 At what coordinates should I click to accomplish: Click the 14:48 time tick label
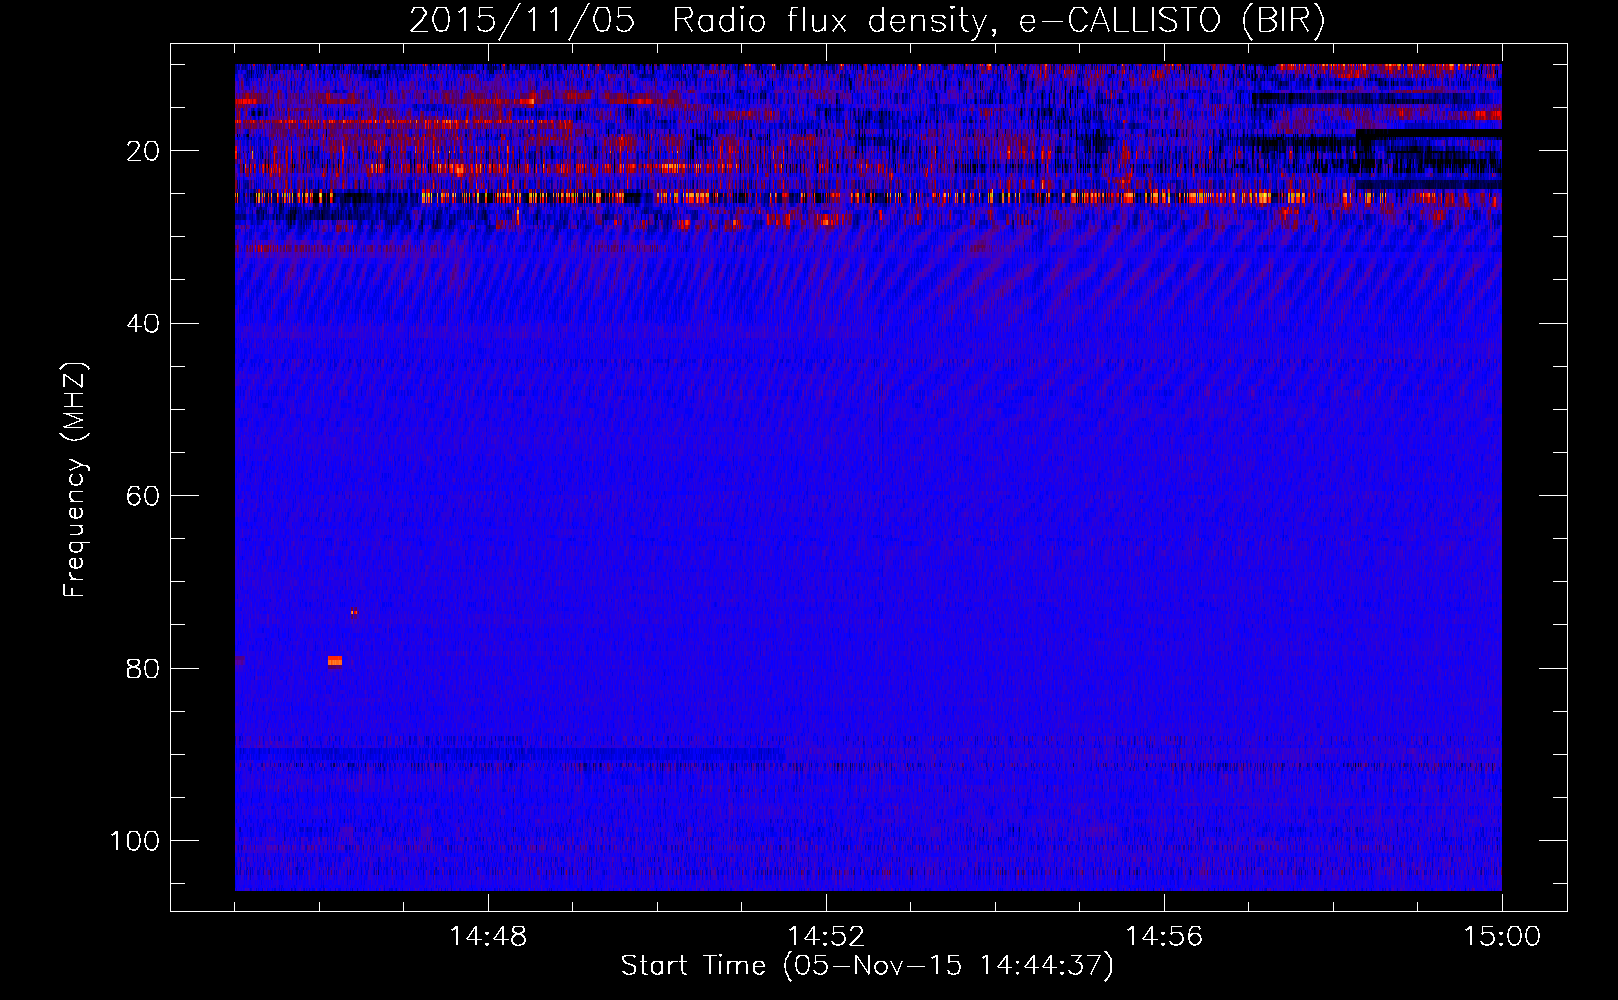pyautogui.click(x=488, y=937)
